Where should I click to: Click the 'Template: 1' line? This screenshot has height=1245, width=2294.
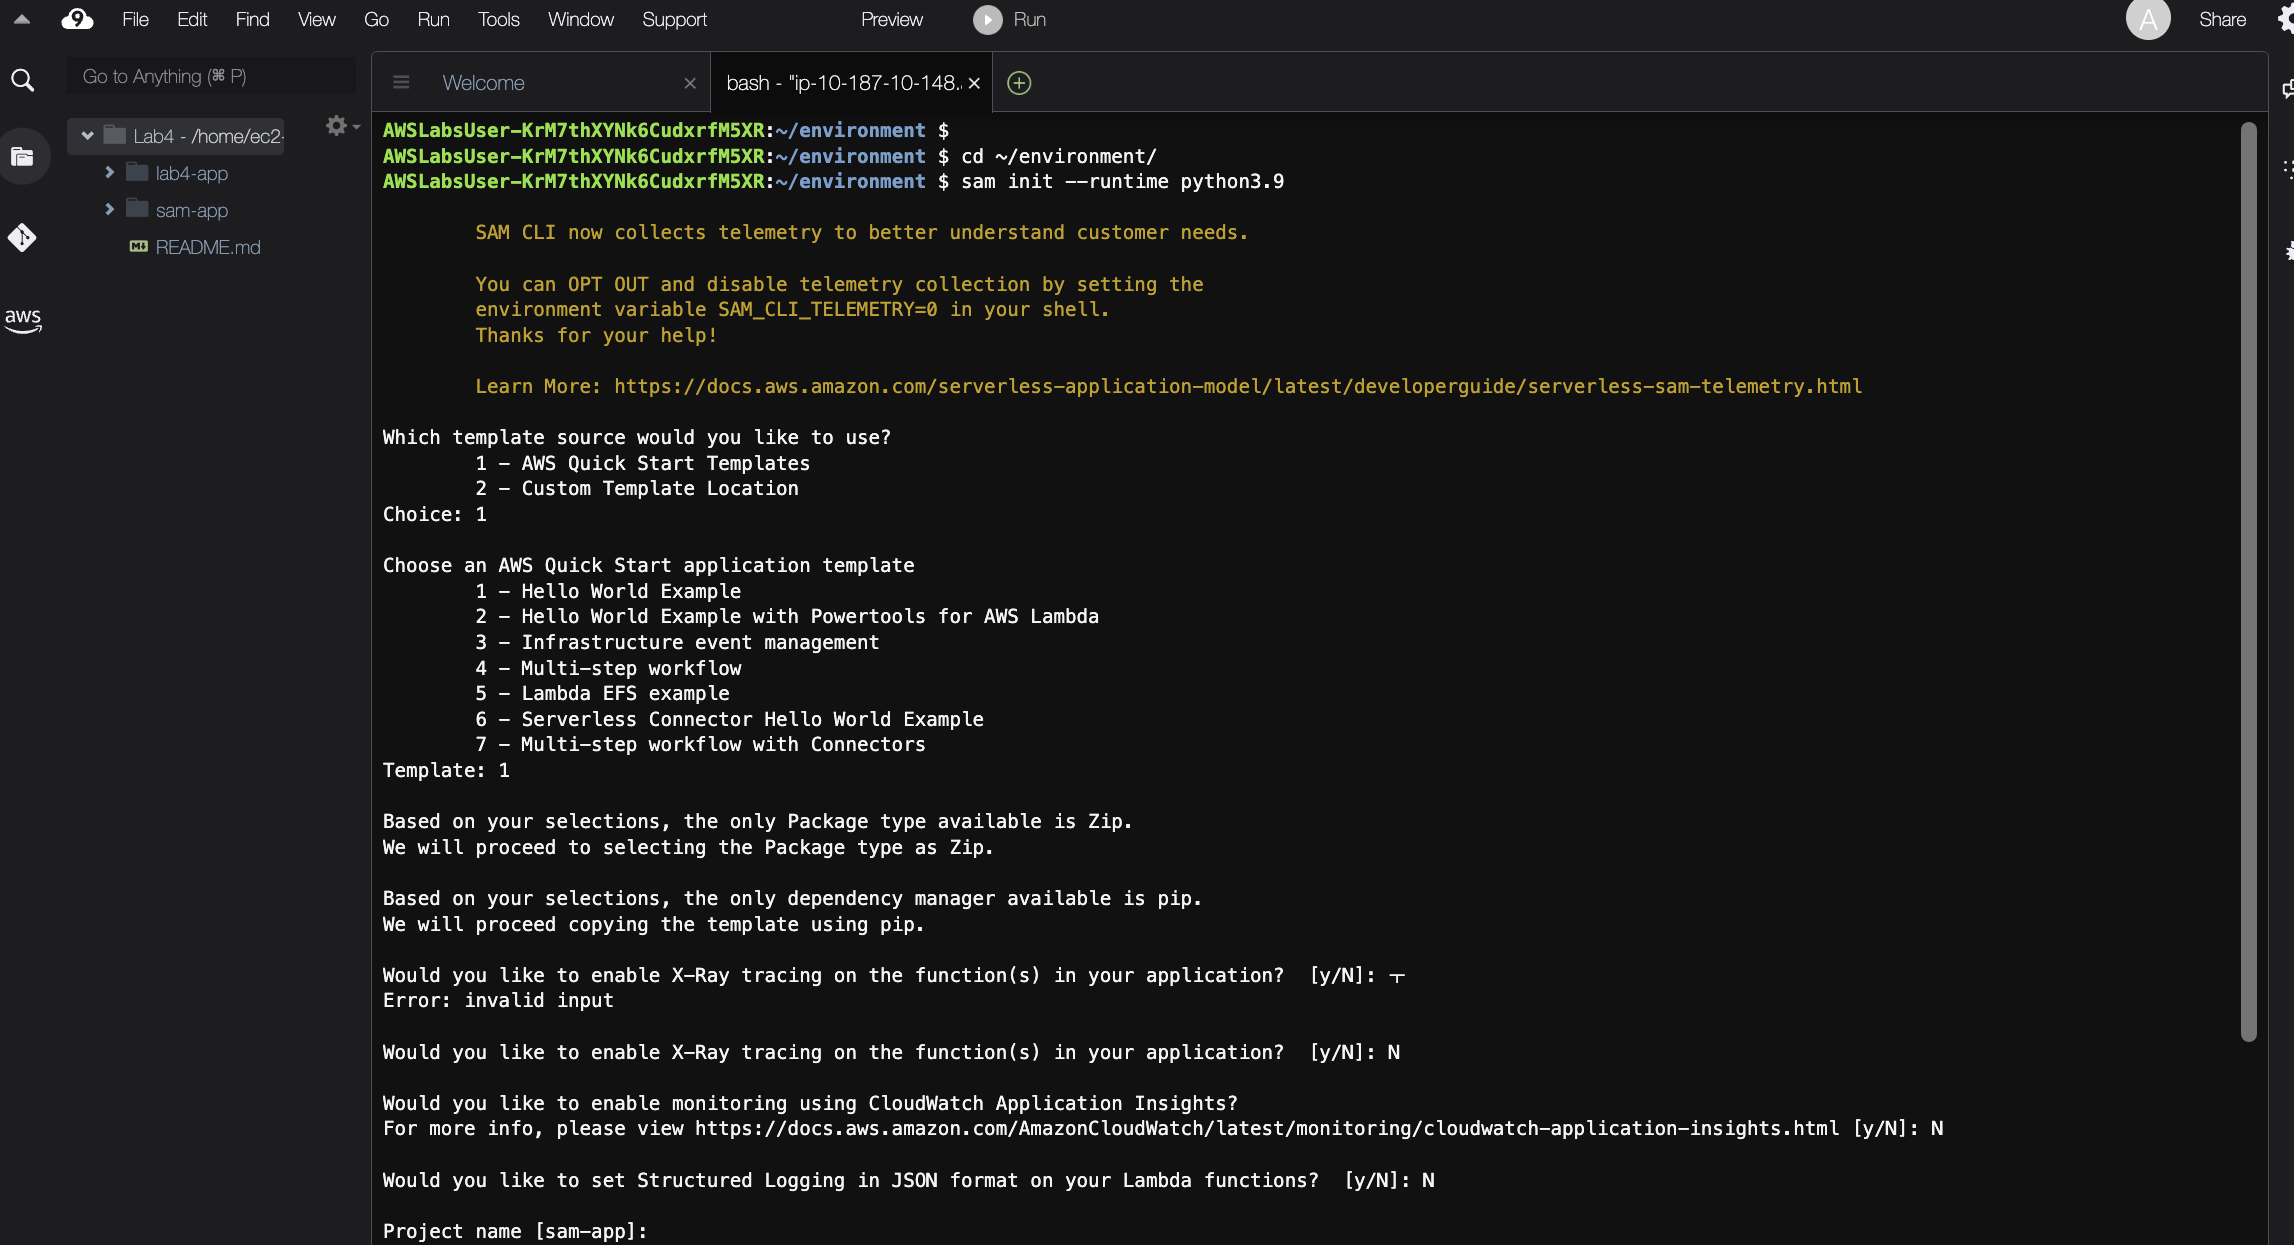(x=446, y=770)
